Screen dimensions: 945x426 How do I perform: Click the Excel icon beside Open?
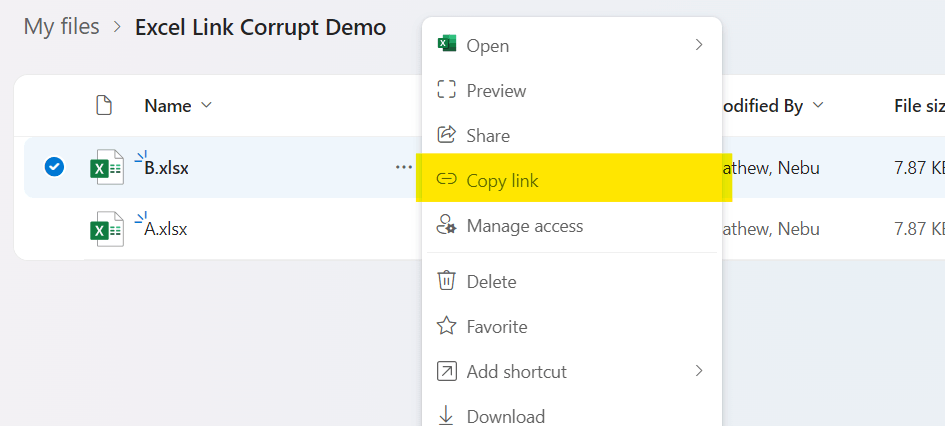[x=447, y=45]
